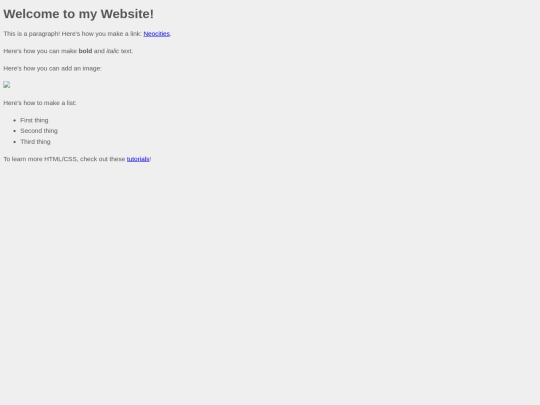Click the 'Third thing' list item

[x=35, y=142]
